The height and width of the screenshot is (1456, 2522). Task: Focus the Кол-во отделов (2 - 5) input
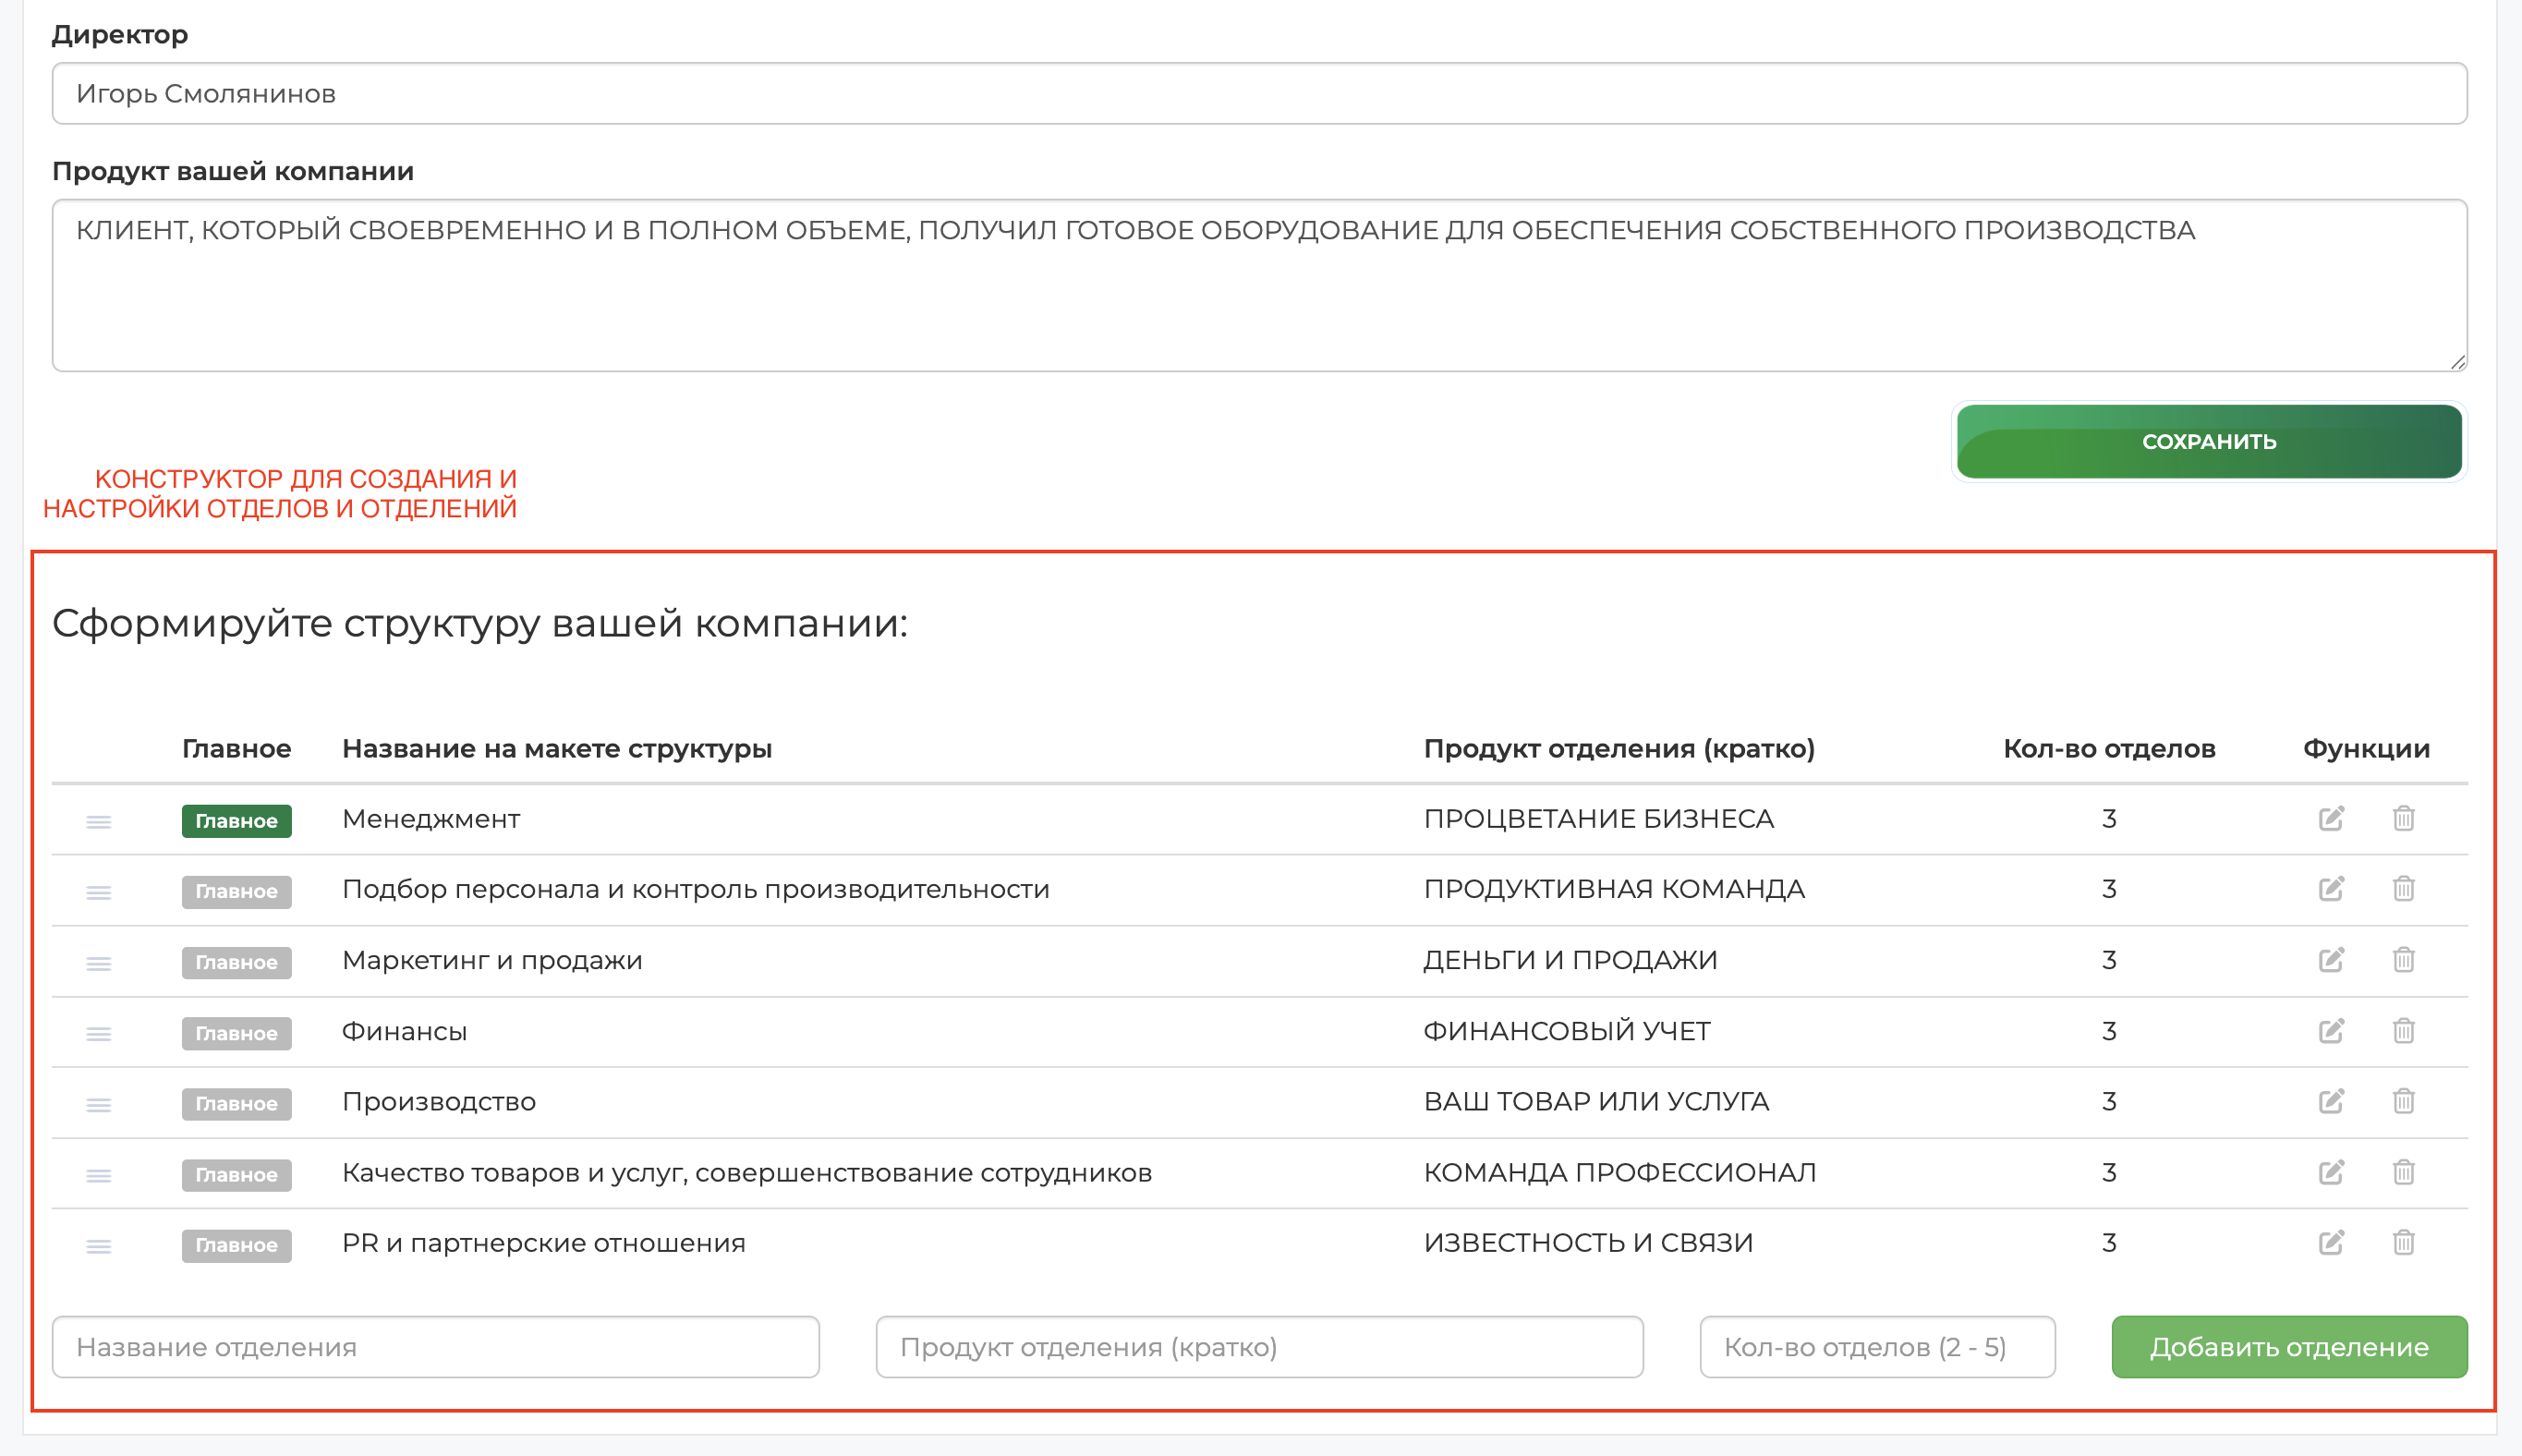click(x=1877, y=1347)
